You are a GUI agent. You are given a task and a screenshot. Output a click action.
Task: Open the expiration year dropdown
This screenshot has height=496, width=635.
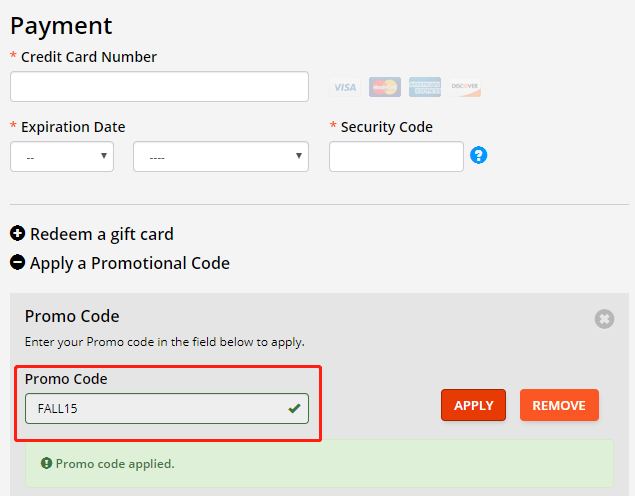221,156
